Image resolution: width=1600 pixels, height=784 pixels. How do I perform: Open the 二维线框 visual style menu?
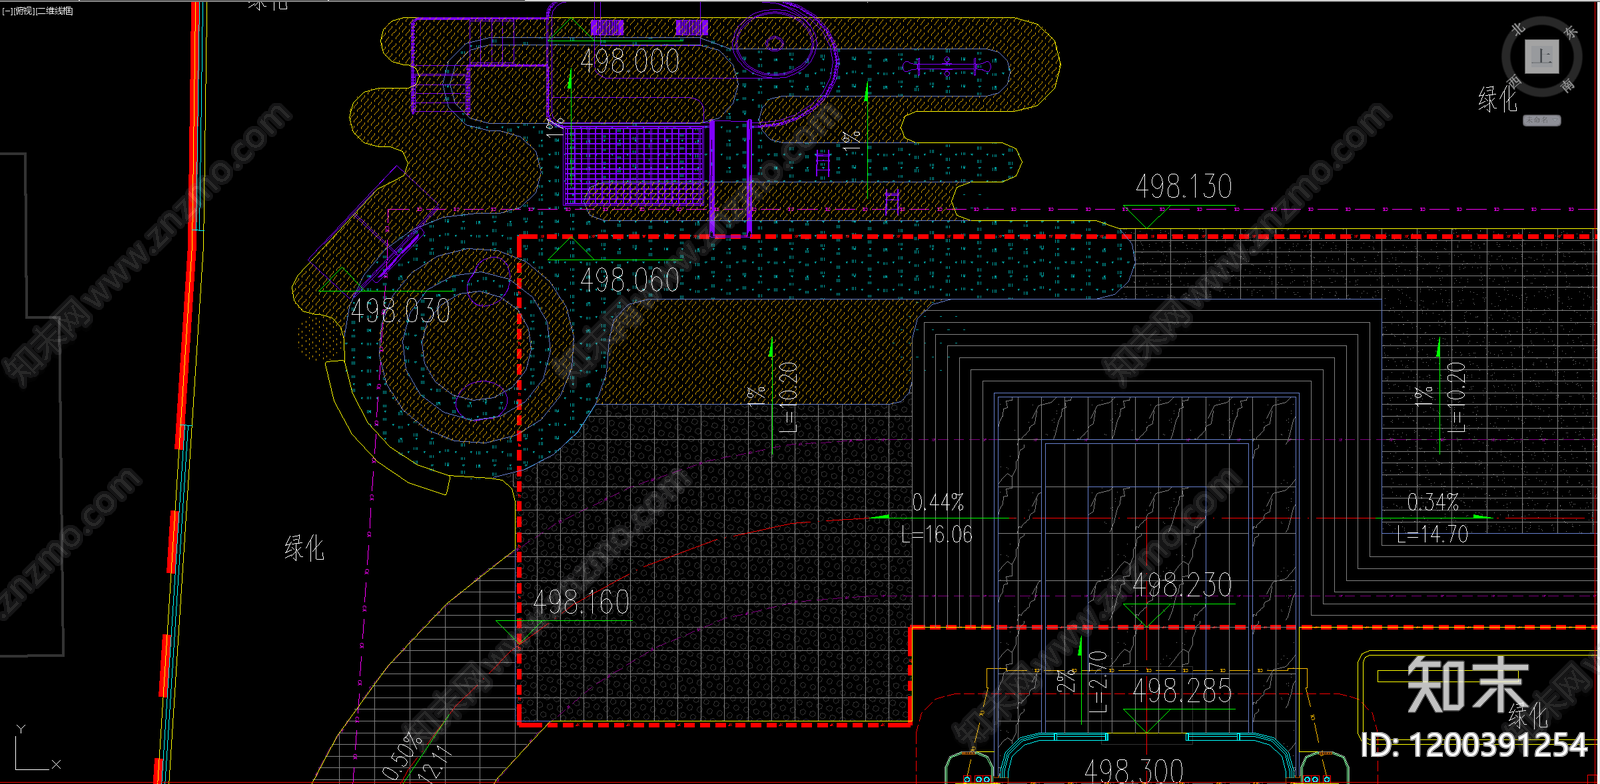coord(54,11)
